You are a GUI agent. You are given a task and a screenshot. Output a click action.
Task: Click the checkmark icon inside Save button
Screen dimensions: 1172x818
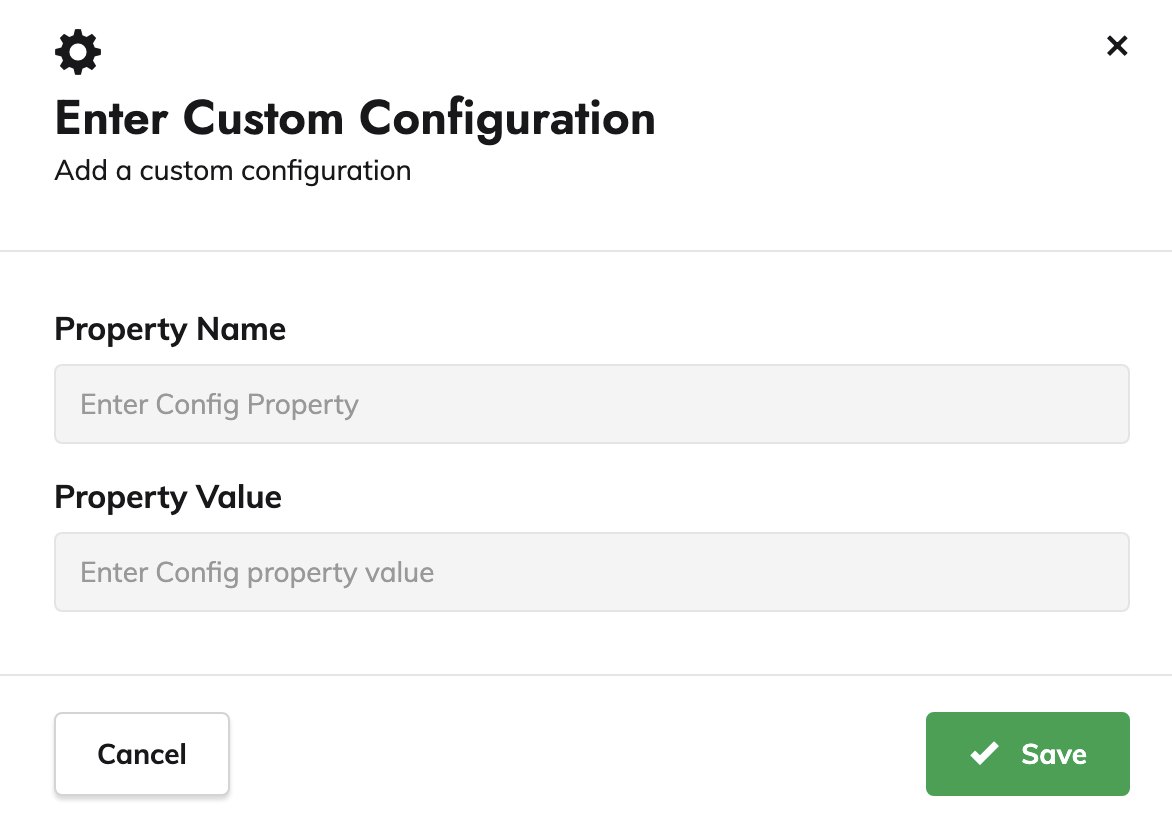click(x=984, y=753)
